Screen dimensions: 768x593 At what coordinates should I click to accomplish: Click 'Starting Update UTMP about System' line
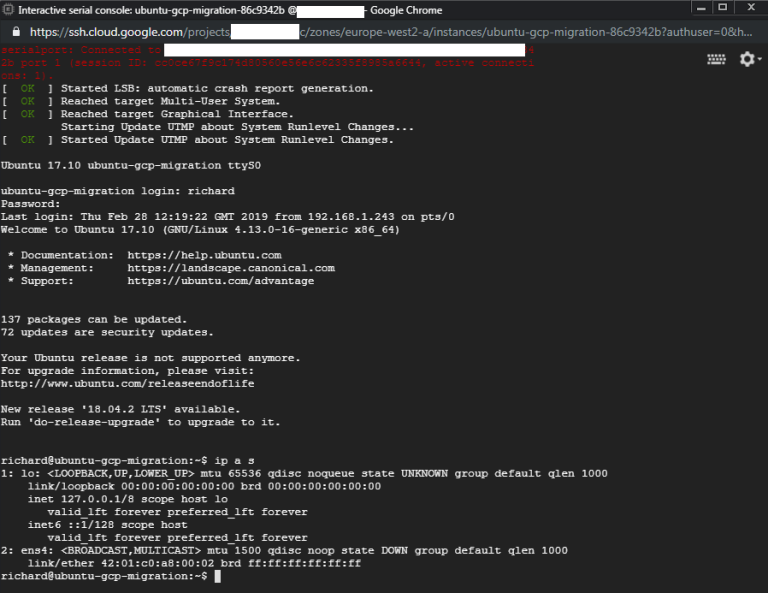(x=237, y=126)
